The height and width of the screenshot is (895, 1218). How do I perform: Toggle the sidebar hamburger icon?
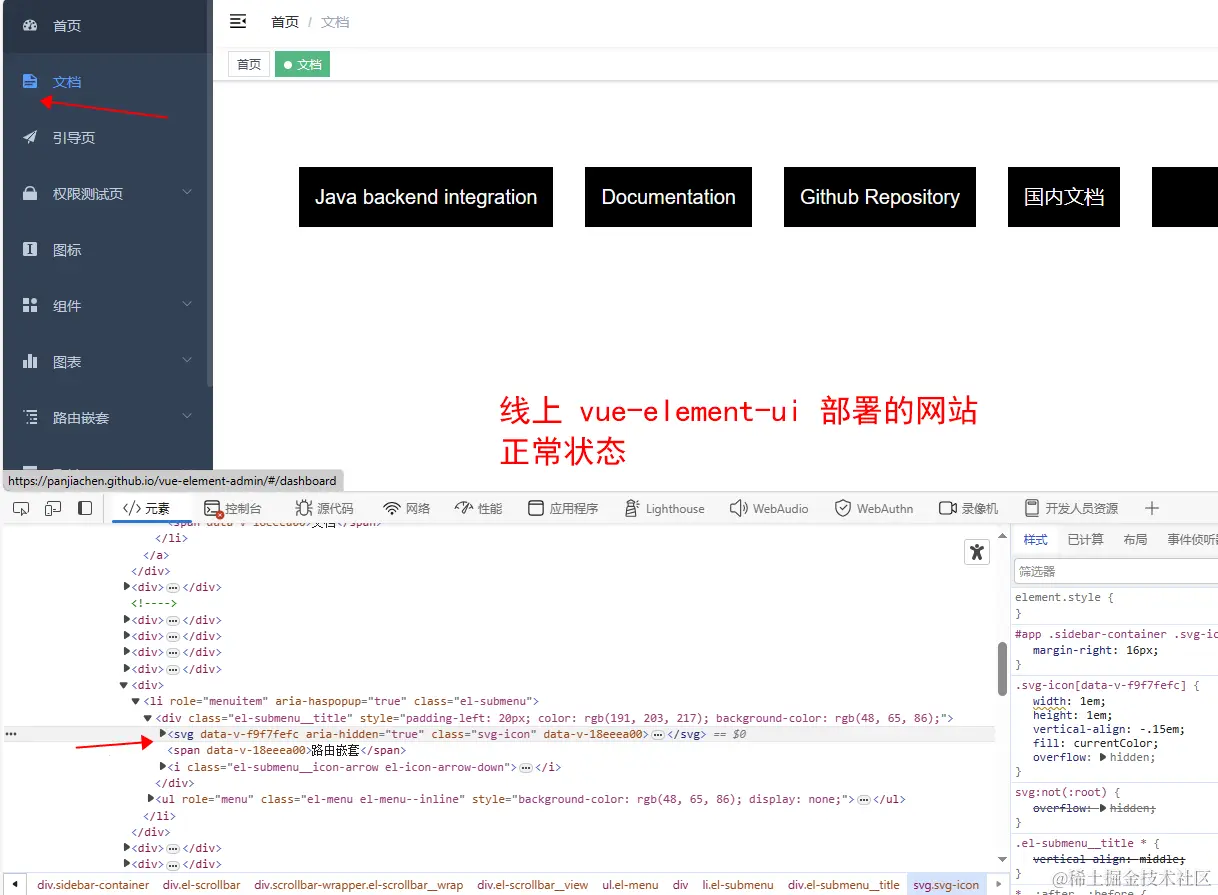[x=238, y=21]
